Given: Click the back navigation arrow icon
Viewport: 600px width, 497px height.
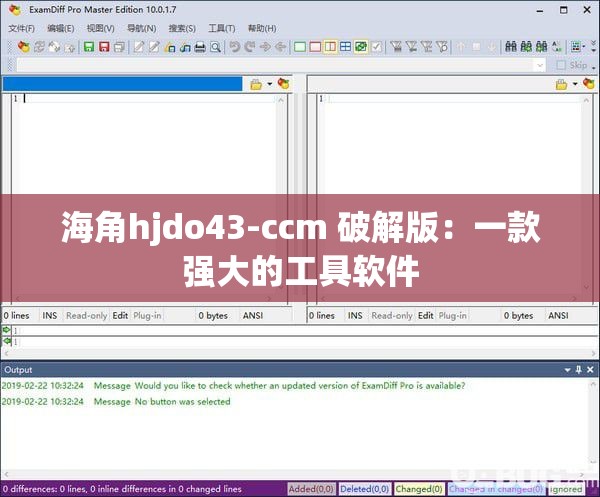Looking at the screenshot, I should point(280,47).
